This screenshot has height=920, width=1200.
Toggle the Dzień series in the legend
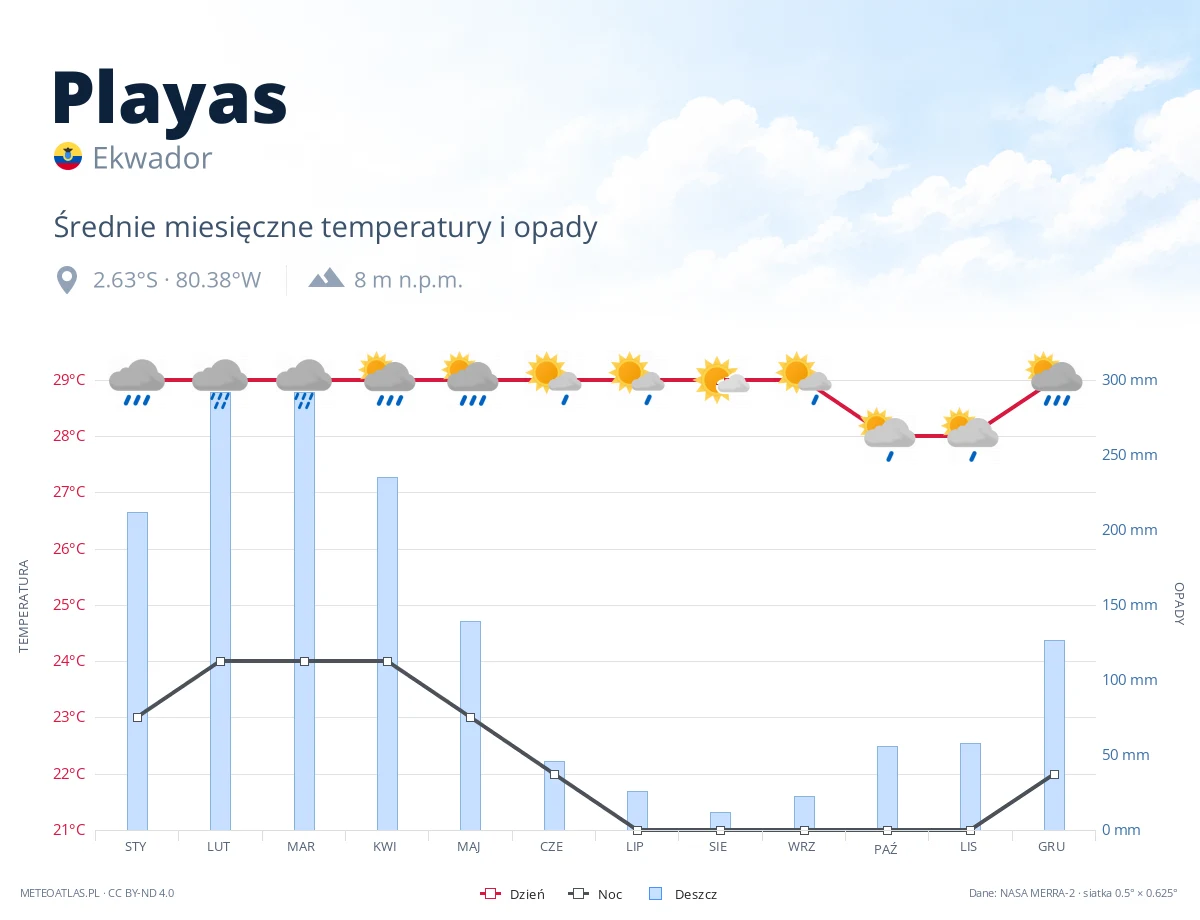coord(513,894)
